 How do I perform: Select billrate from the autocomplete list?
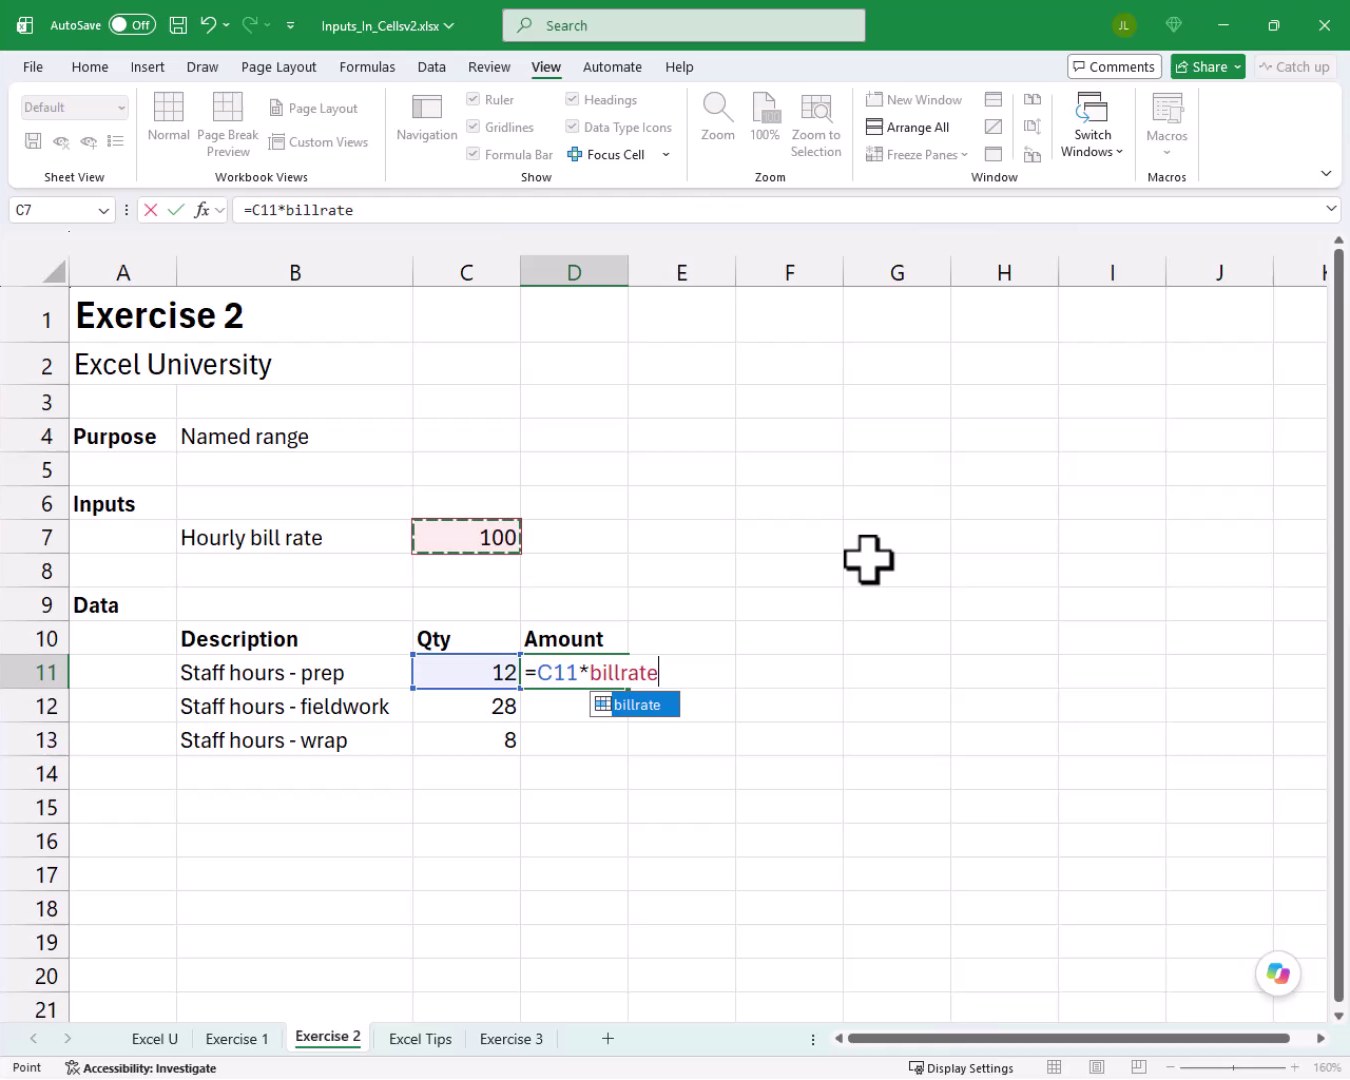635,705
